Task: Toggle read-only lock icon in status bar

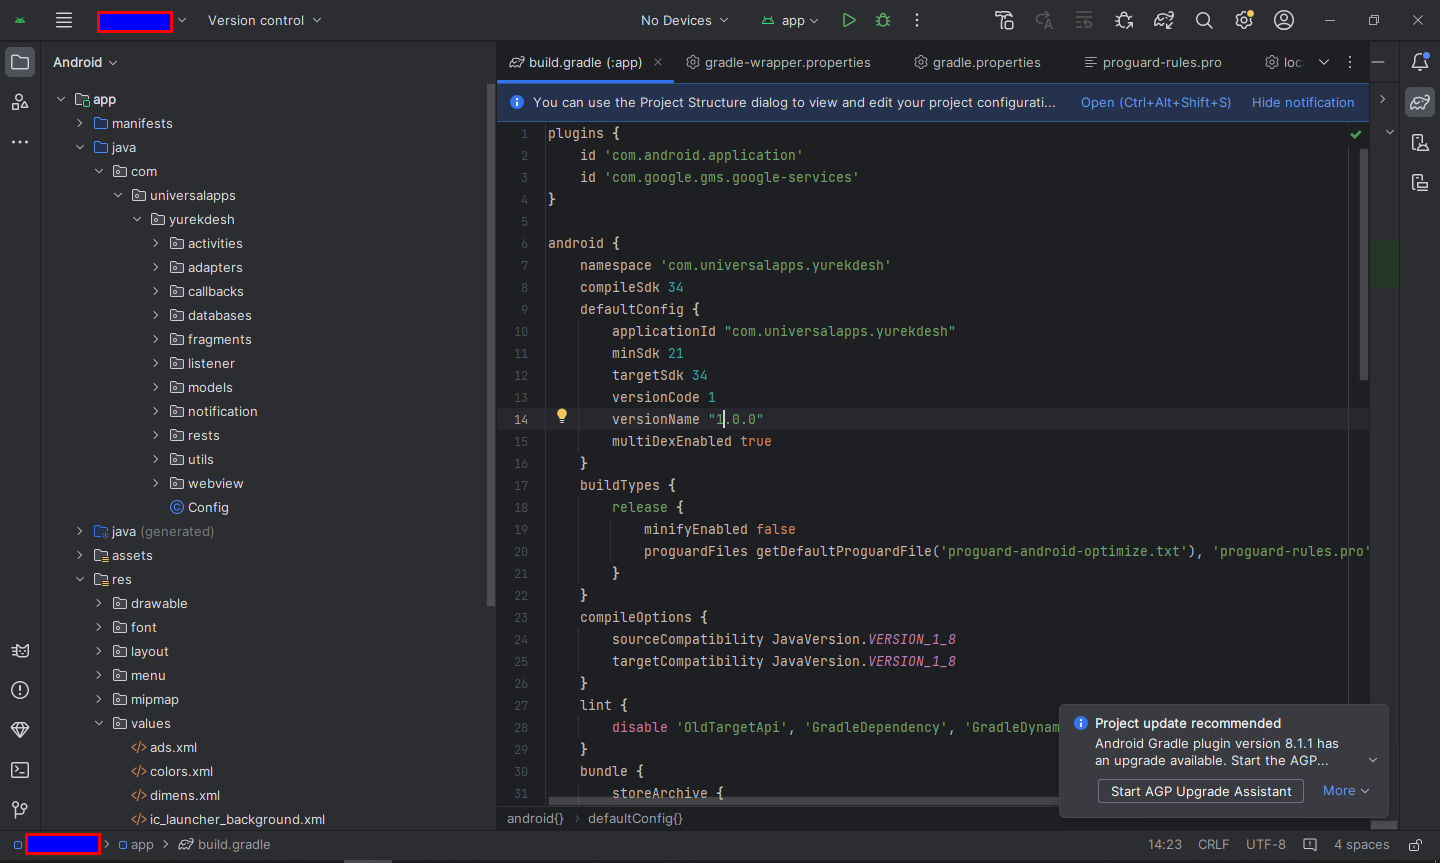Action: click(1416, 845)
